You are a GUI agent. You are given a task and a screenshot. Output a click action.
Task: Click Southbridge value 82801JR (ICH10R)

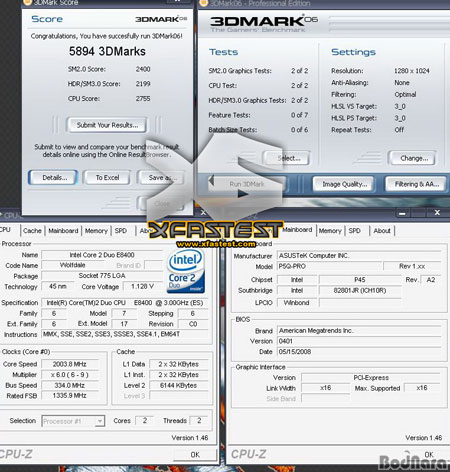(x=360, y=291)
